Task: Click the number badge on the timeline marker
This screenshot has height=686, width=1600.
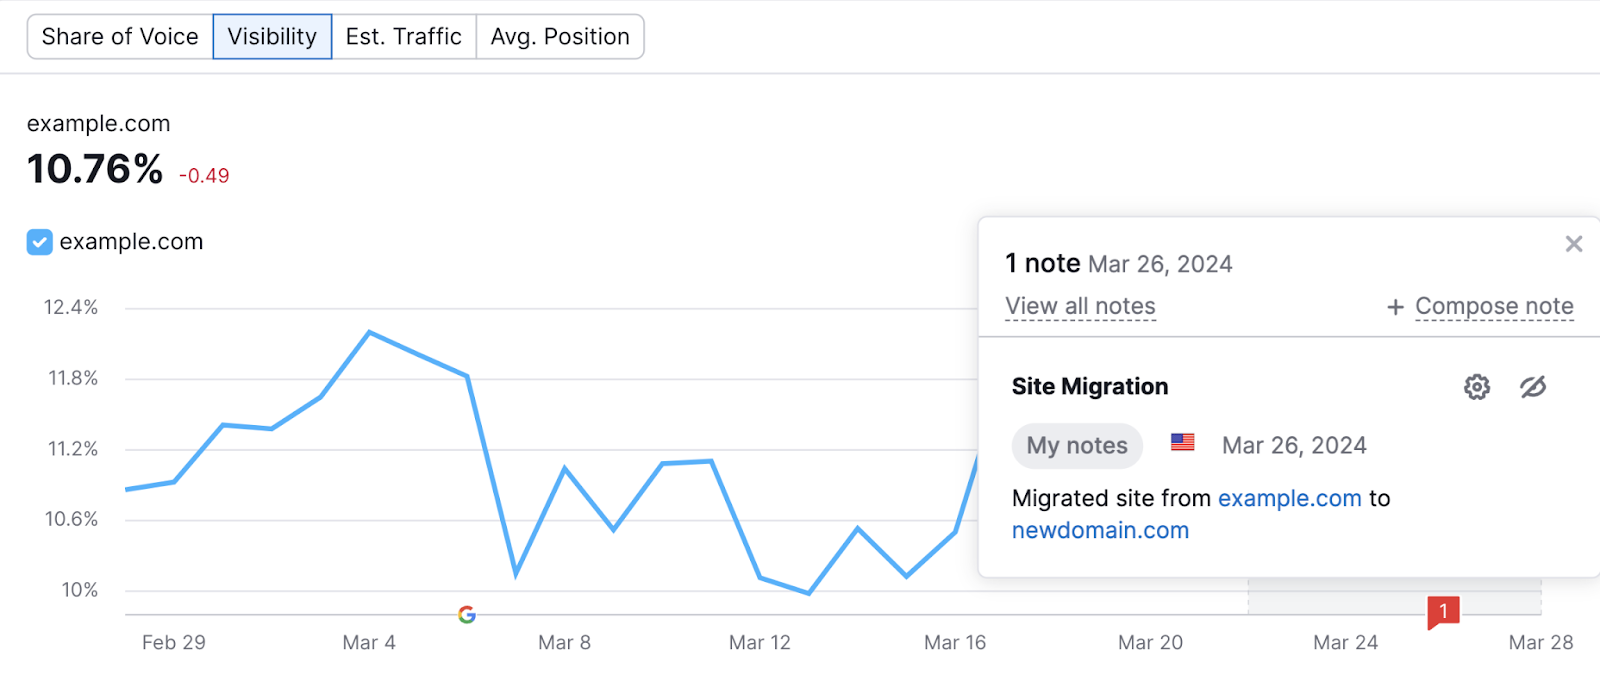Action: pos(1442,611)
